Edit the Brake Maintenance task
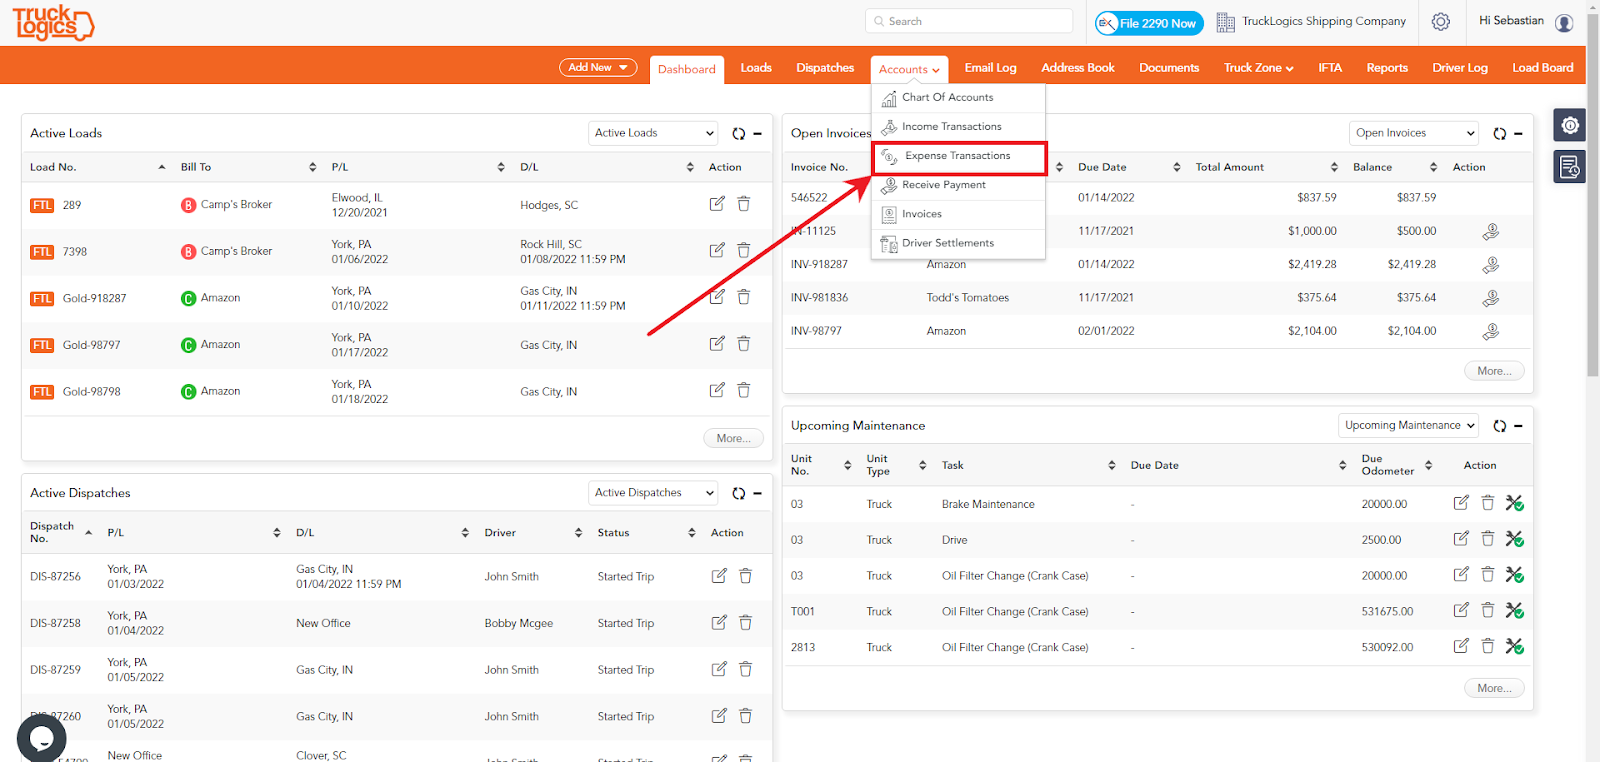Image resolution: width=1600 pixels, height=762 pixels. point(1461,503)
